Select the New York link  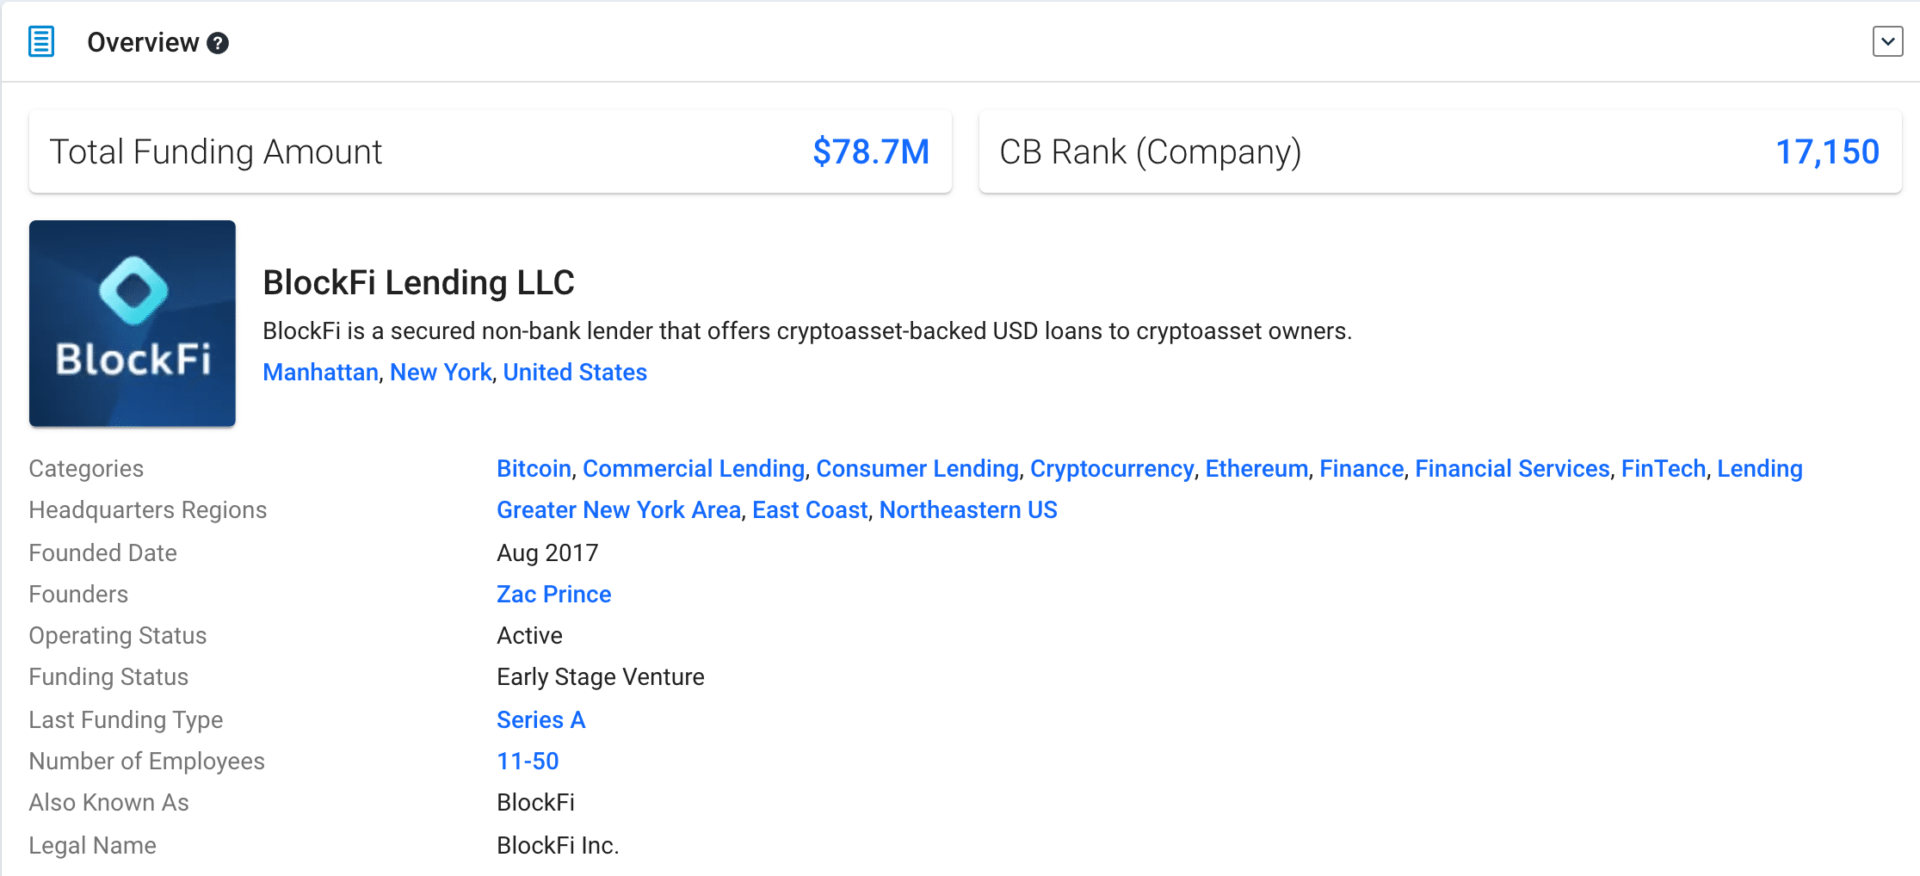pyautogui.click(x=440, y=372)
